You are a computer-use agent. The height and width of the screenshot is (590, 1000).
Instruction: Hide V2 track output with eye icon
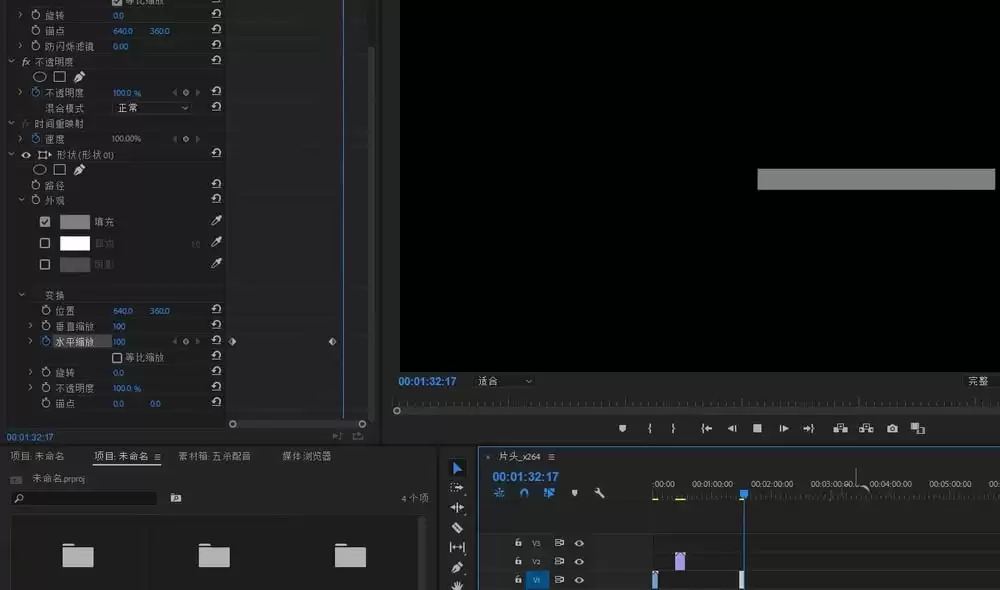pos(580,561)
